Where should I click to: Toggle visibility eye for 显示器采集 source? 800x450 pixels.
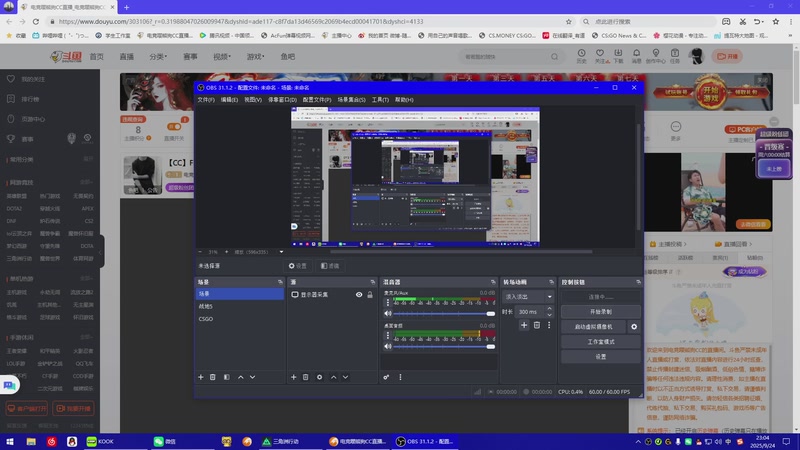(x=359, y=294)
